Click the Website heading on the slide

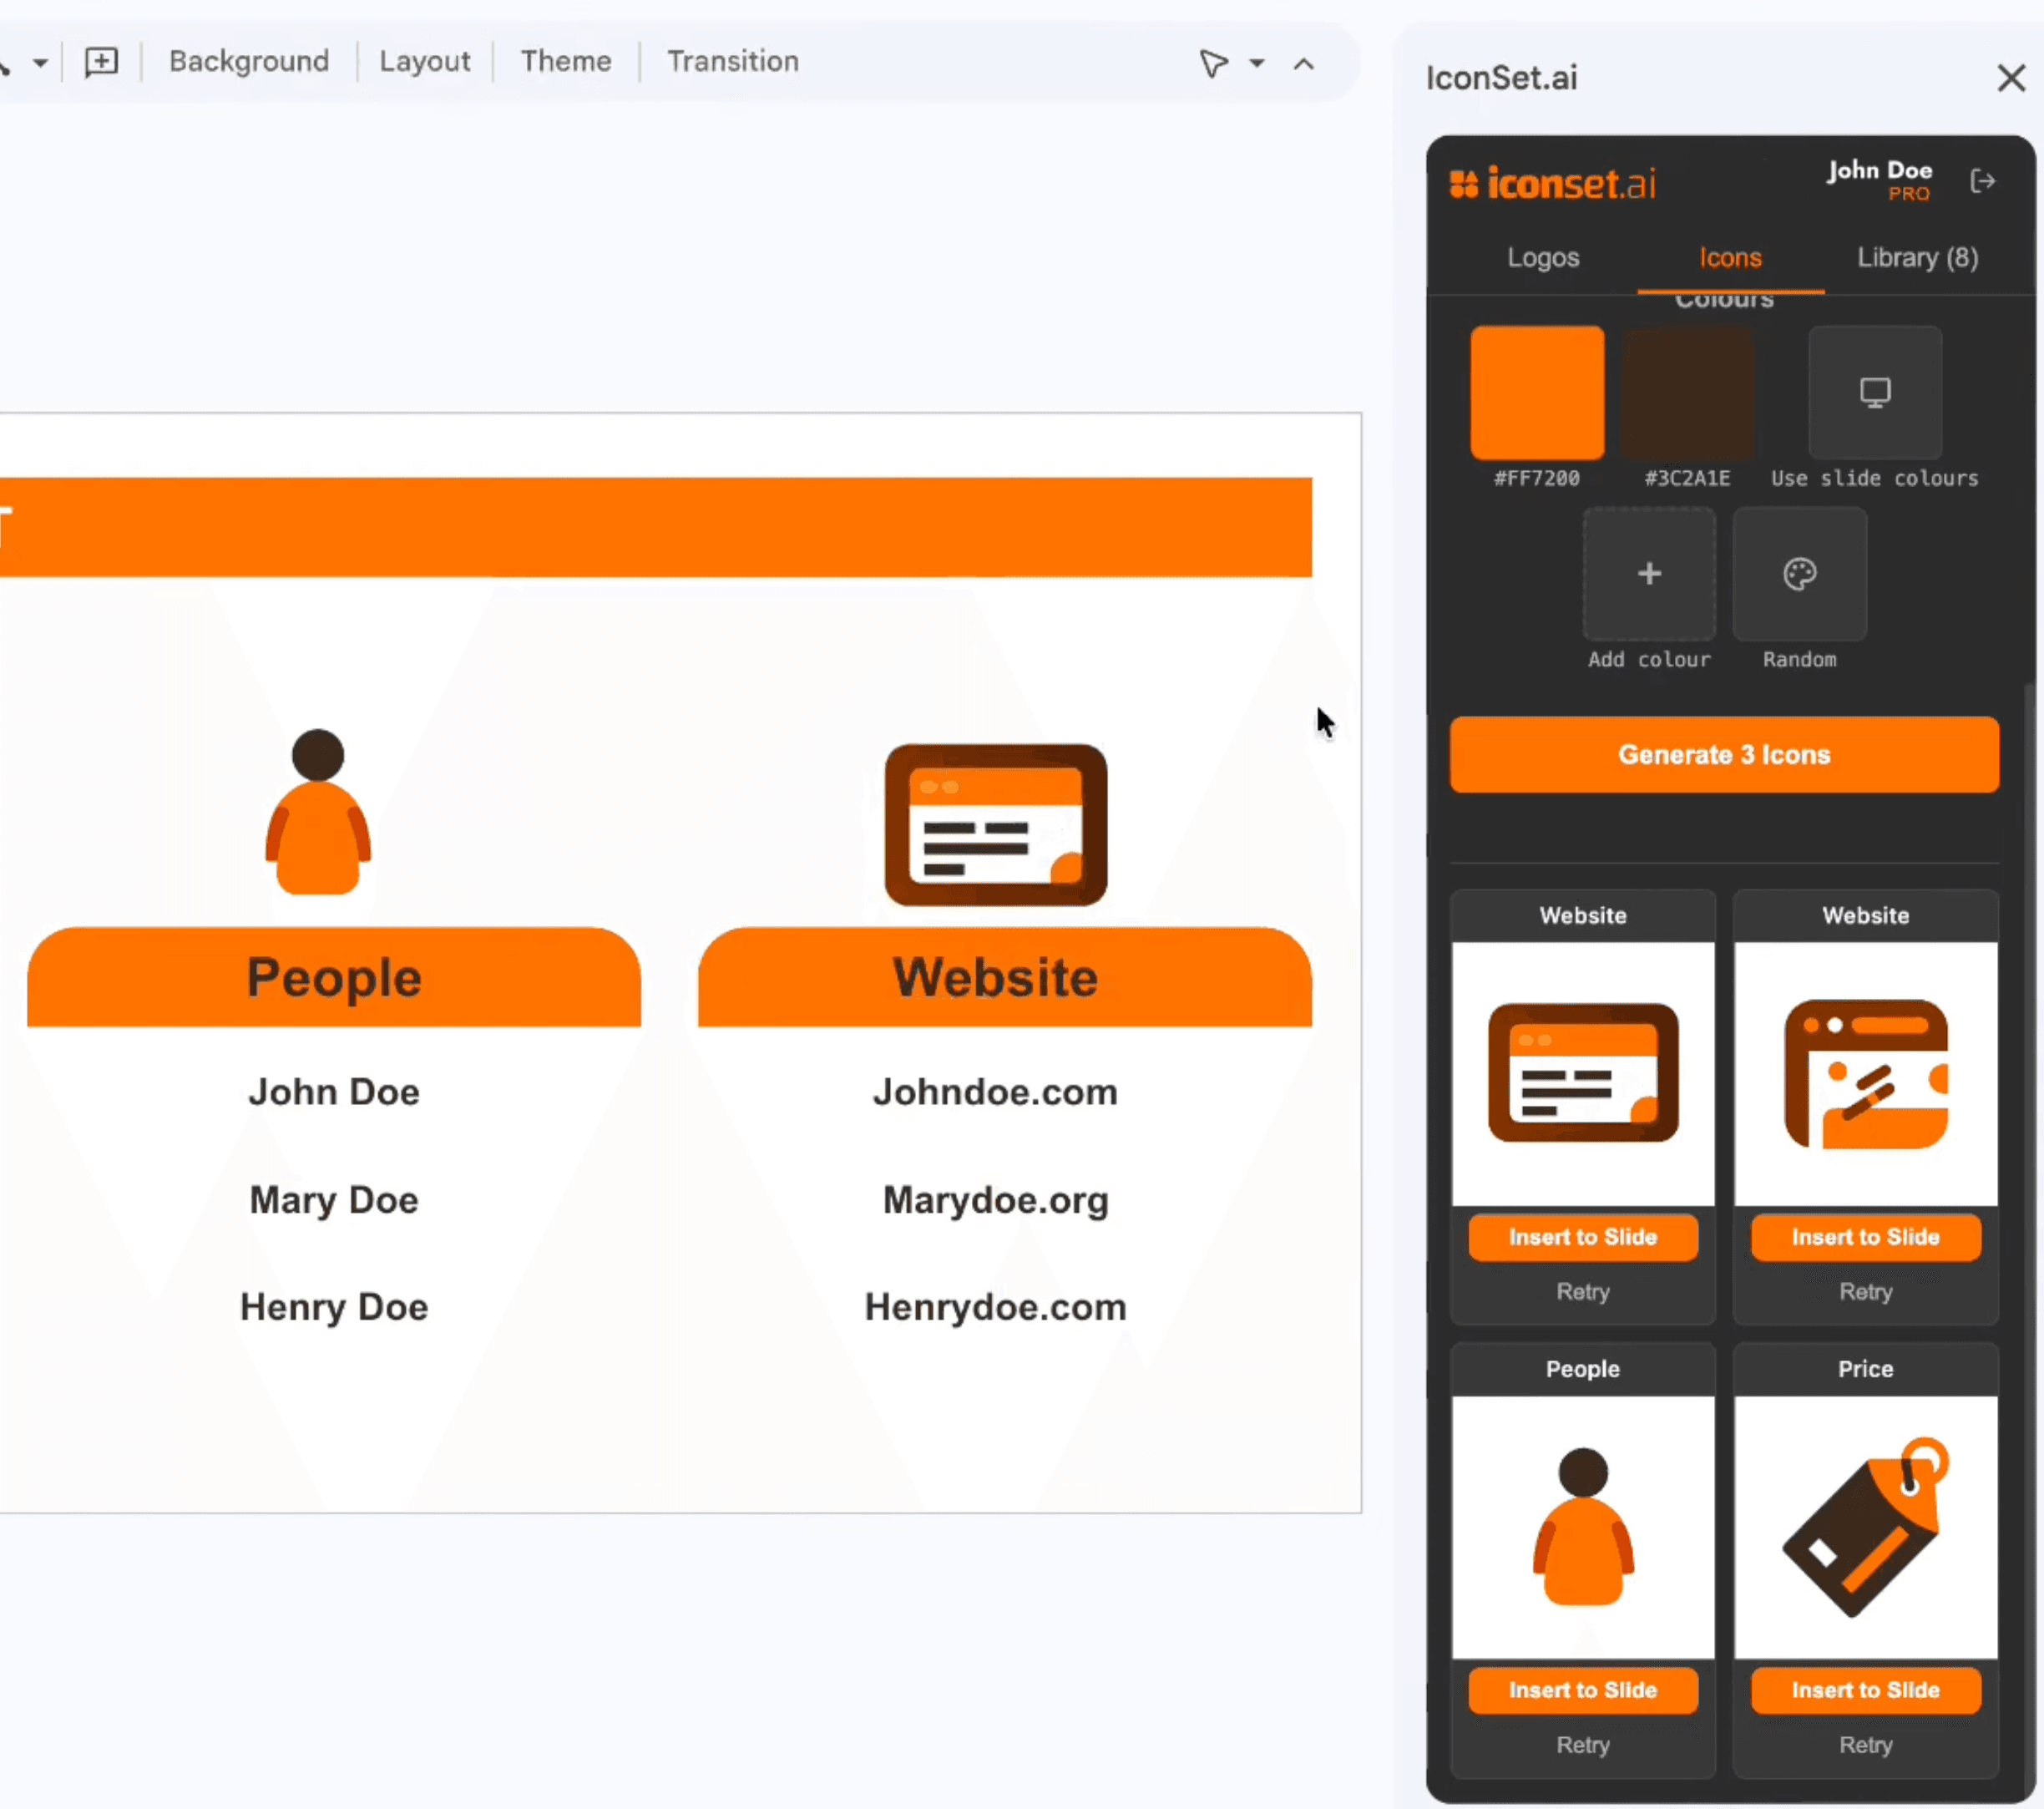coord(995,977)
